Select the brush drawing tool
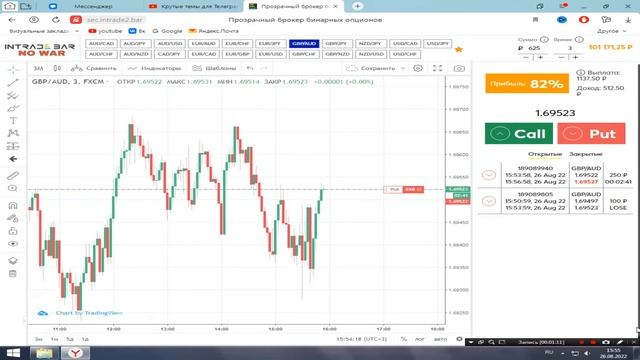This screenshot has width=640, height=360. click(13, 108)
